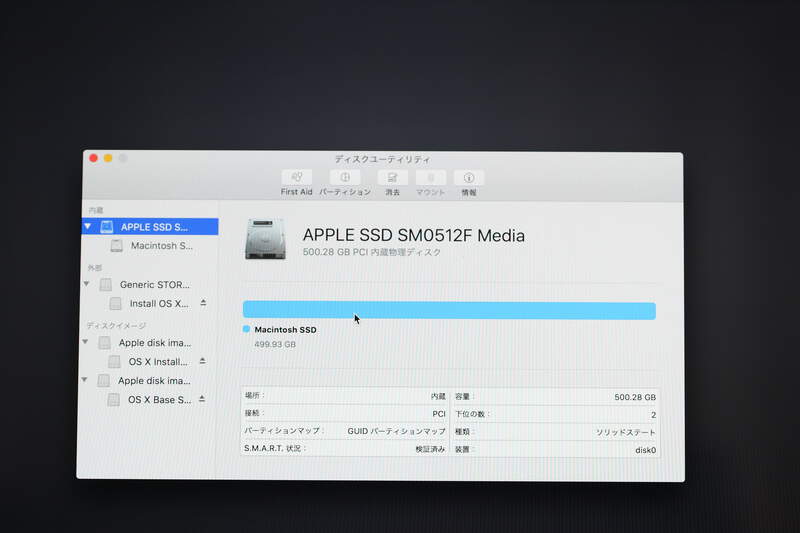Viewport: 800px width, 533px height.
Task: Select Install OS X... sidebar row
Action: 149,304
